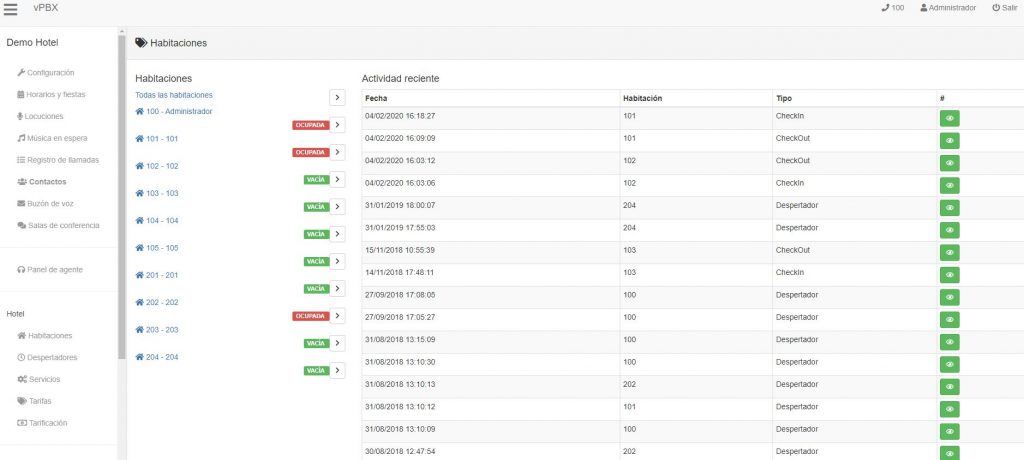This screenshot has width=1024, height=460.
Task: Open the Administrador user profile
Action: pyautogui.click(x=947, y=8)
